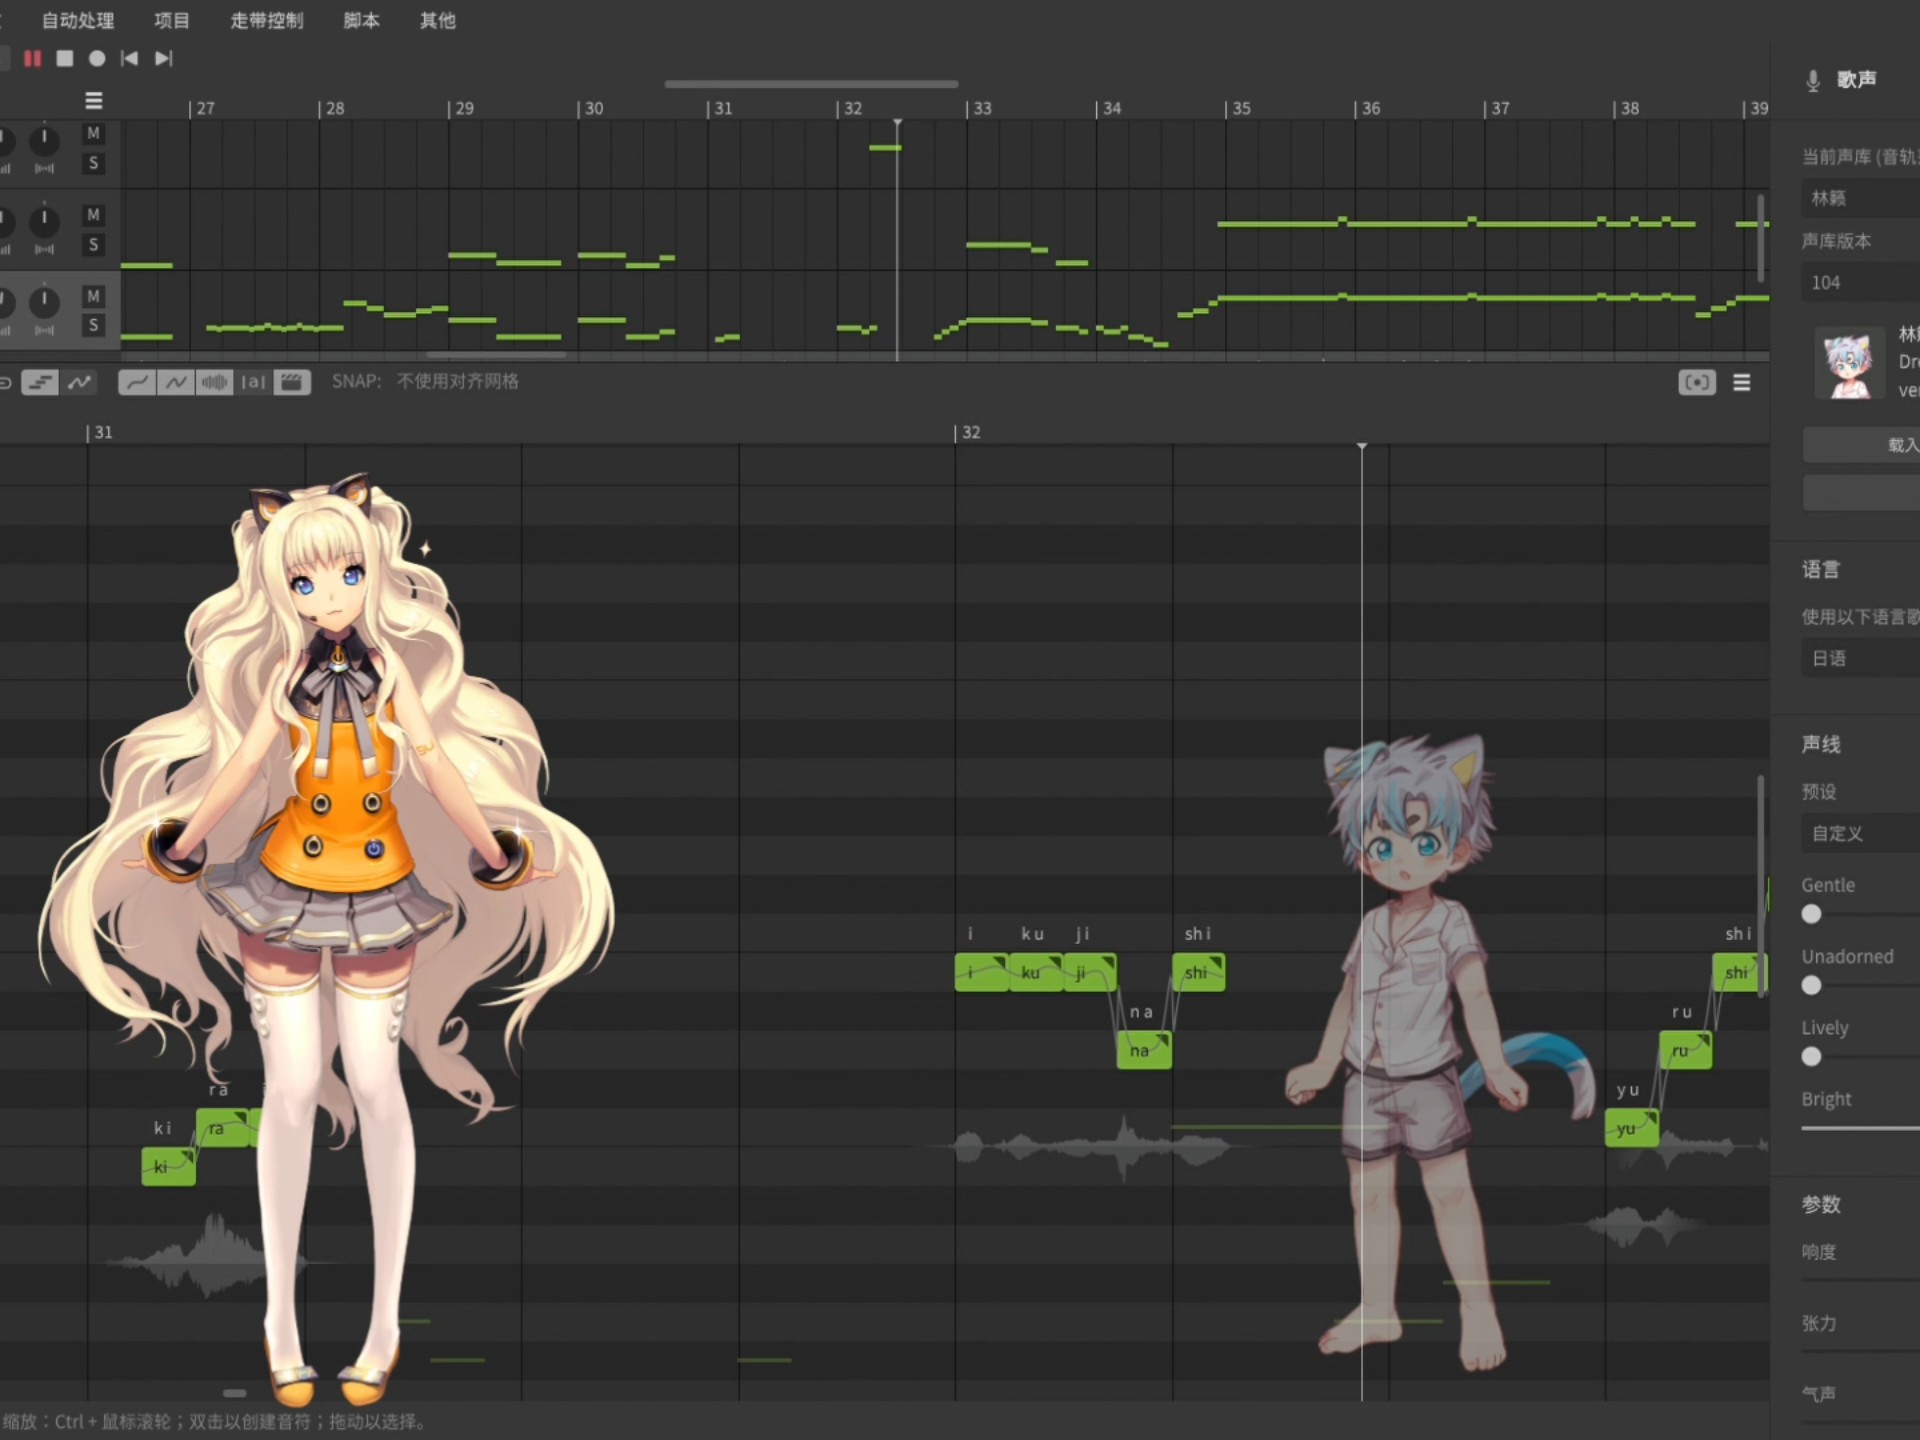1920x1440 pixels.
Task: Click the 载入 load button
Action: [x=1861, y=445]
